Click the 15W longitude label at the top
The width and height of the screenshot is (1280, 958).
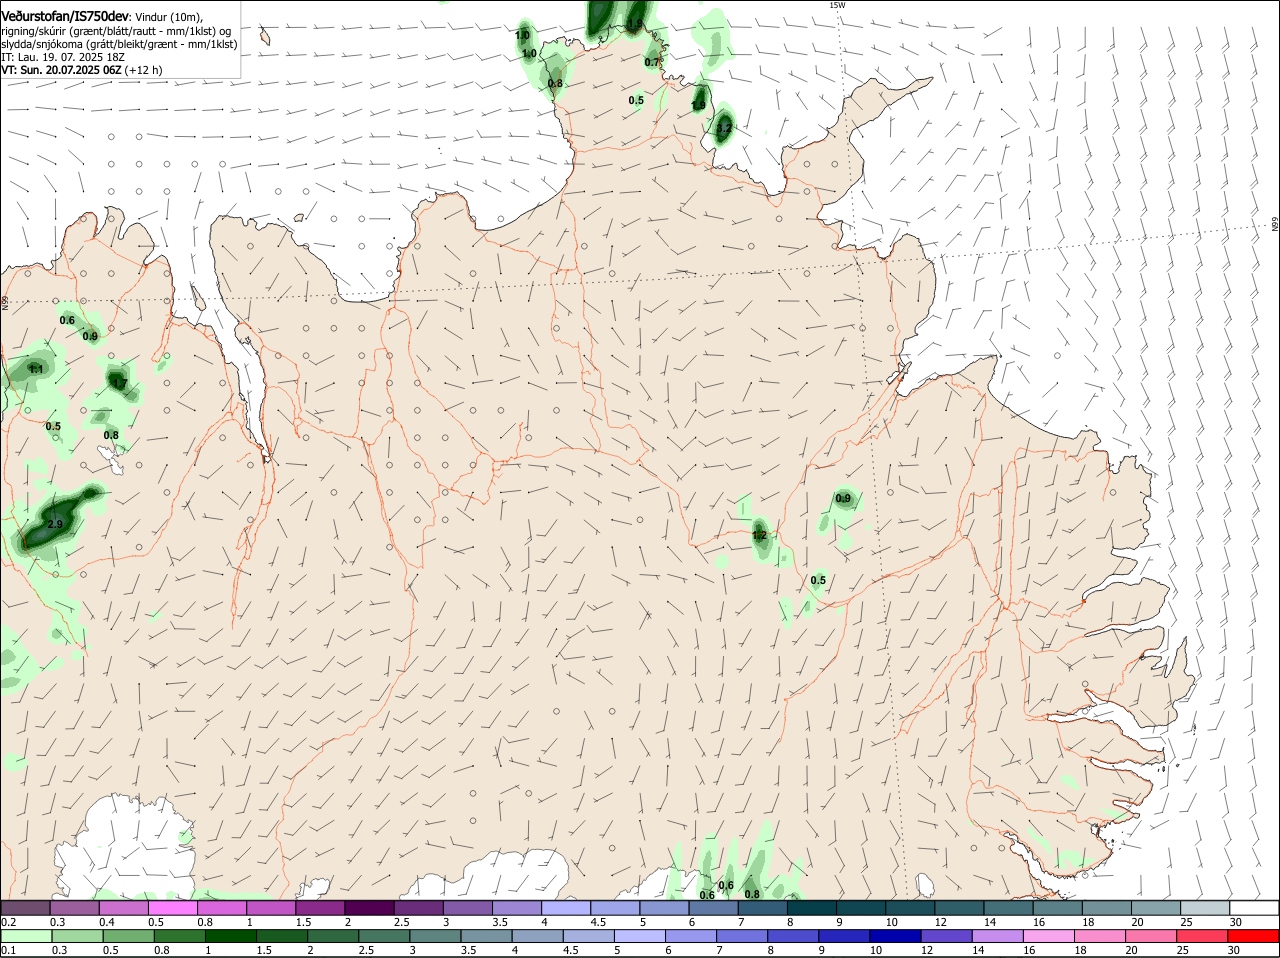(x=837, y=5)
